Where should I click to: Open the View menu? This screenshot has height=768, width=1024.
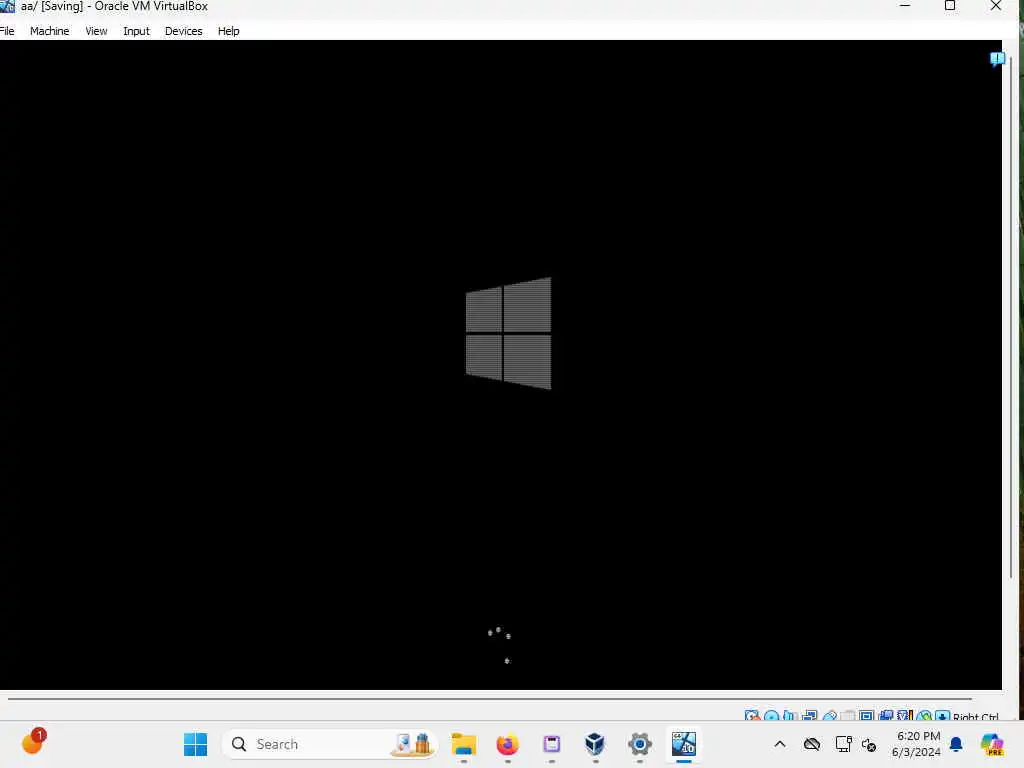(x=96, y=31)
